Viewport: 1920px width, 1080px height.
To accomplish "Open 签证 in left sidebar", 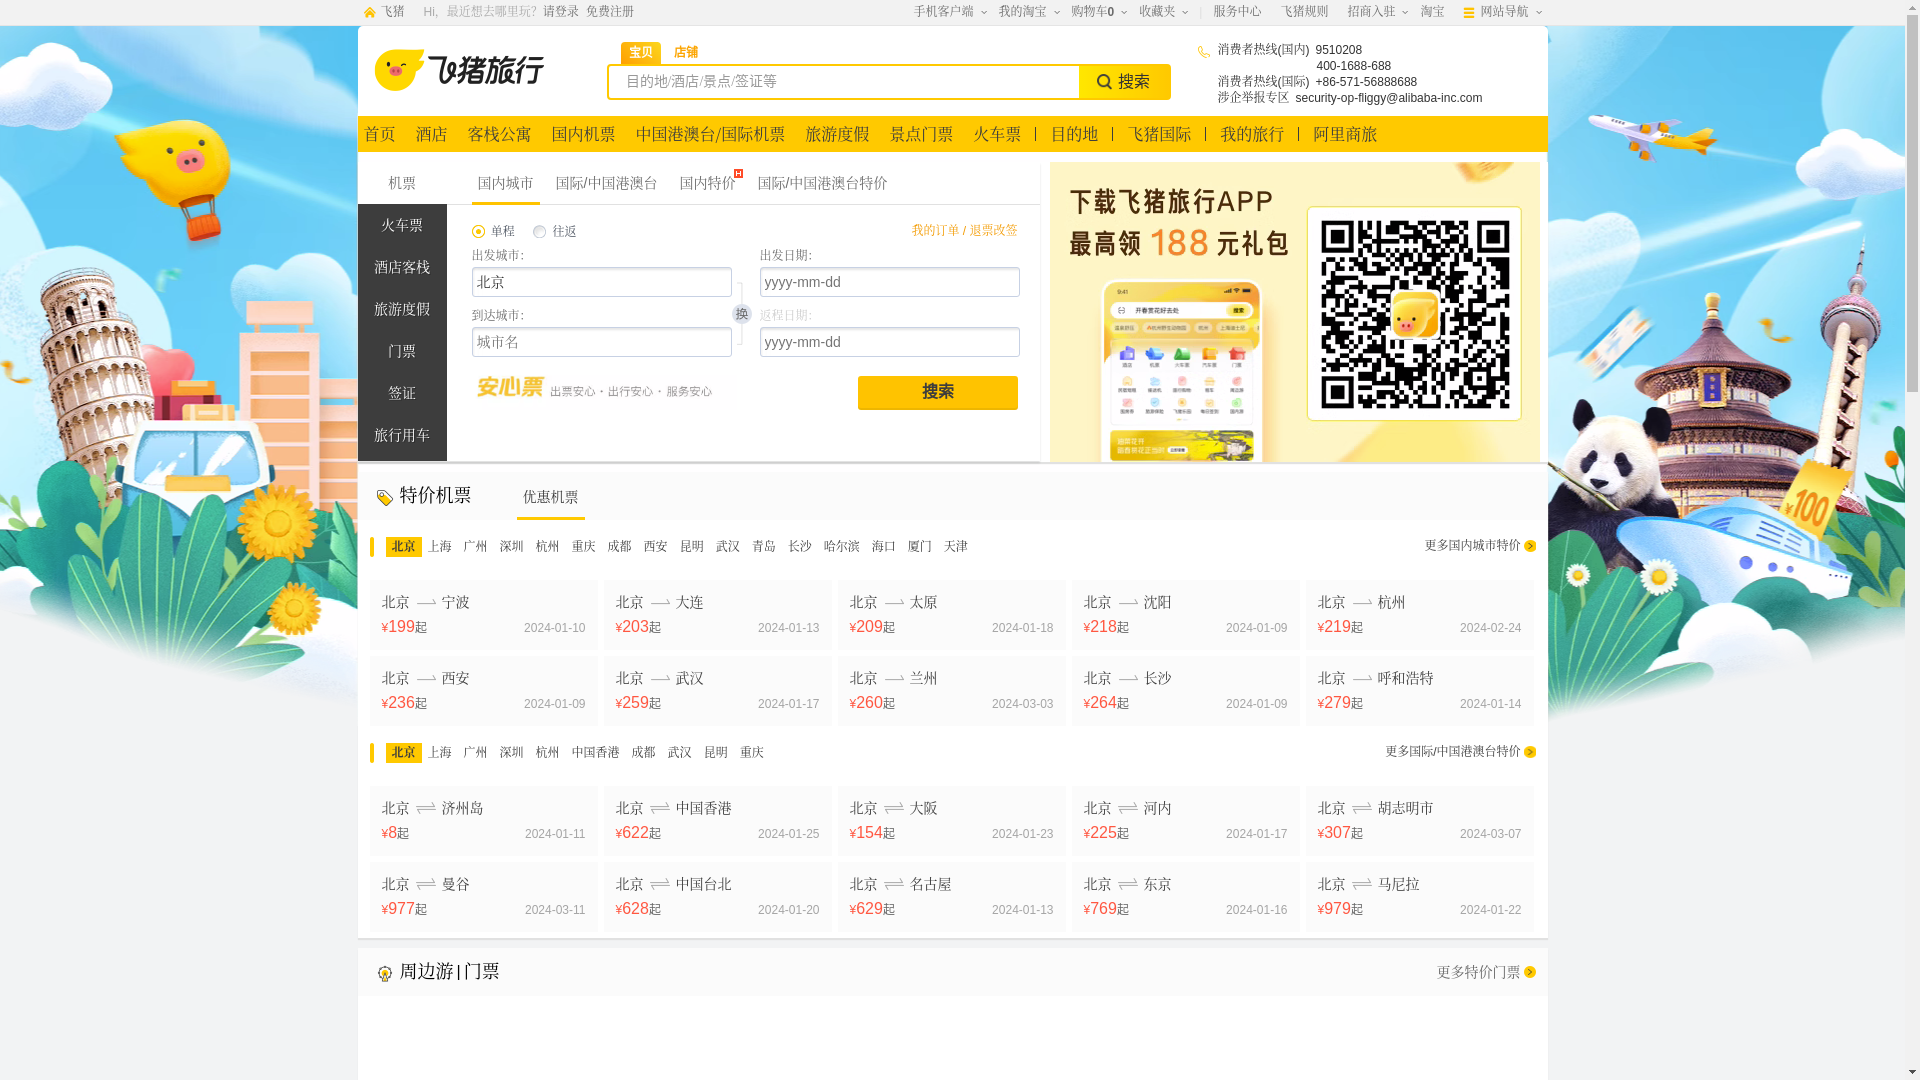I will click(402, 394).
